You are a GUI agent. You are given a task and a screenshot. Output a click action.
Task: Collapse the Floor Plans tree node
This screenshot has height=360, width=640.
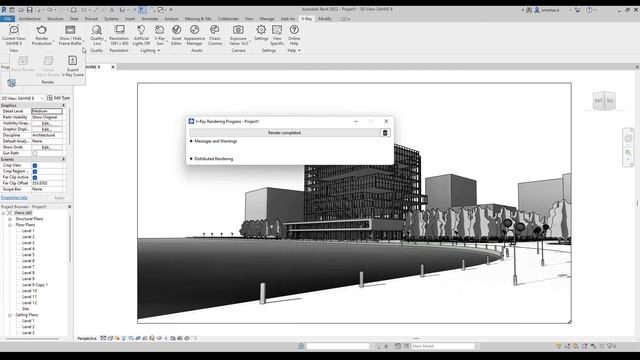[10, 225]
